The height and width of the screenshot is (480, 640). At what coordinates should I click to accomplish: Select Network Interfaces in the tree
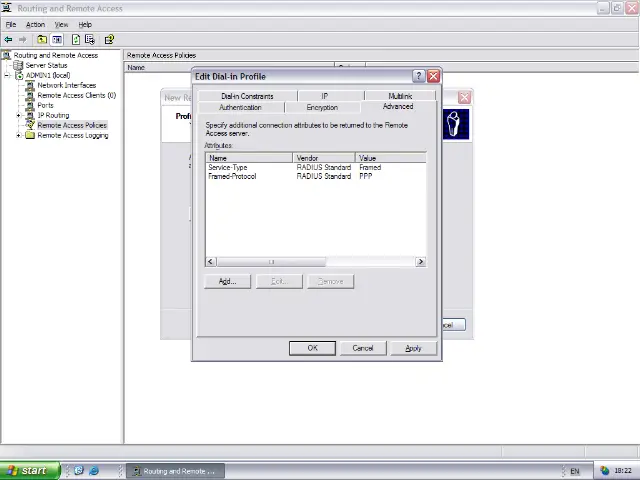(67, 85)
